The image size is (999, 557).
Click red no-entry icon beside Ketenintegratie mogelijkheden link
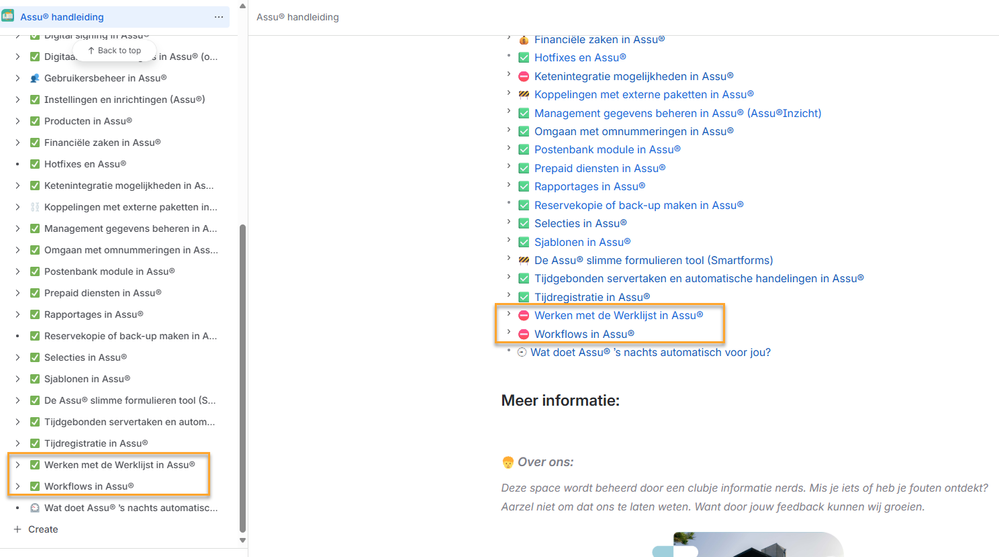point(524,76)
